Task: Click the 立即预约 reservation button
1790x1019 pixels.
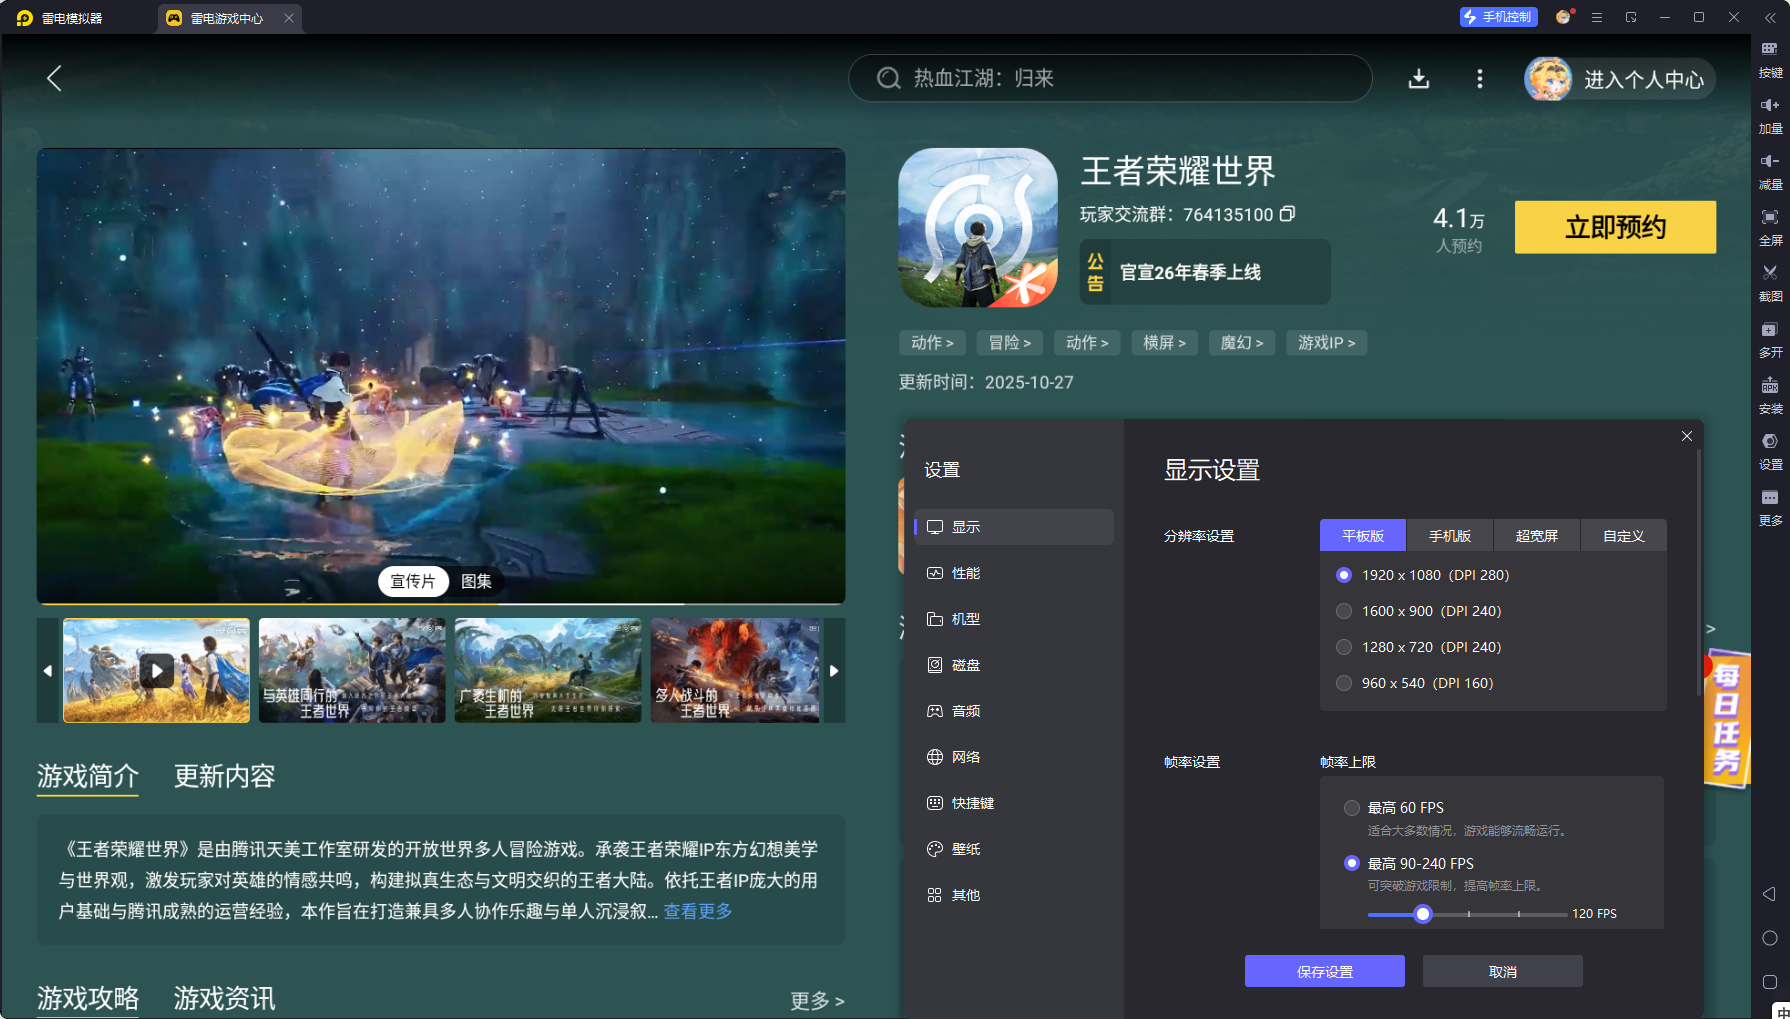Action: pyautogui.click(x=1615, y=227)
